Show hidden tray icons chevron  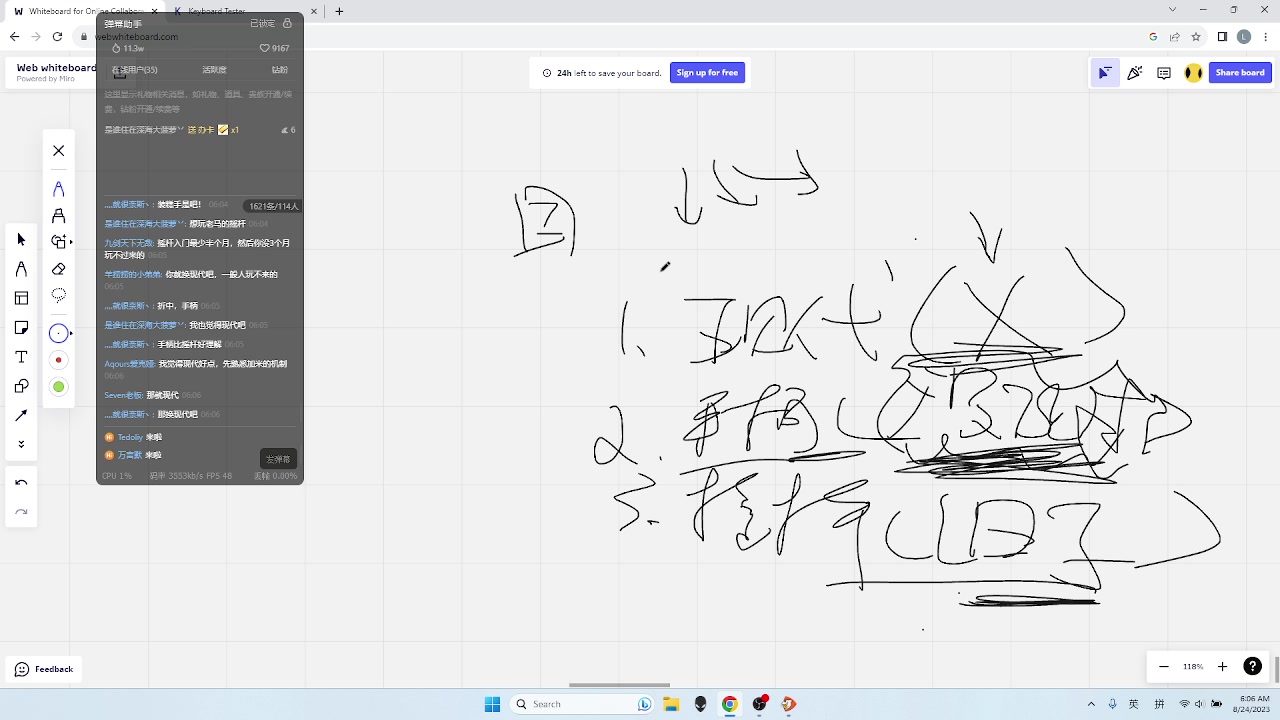pos(1092,704)
